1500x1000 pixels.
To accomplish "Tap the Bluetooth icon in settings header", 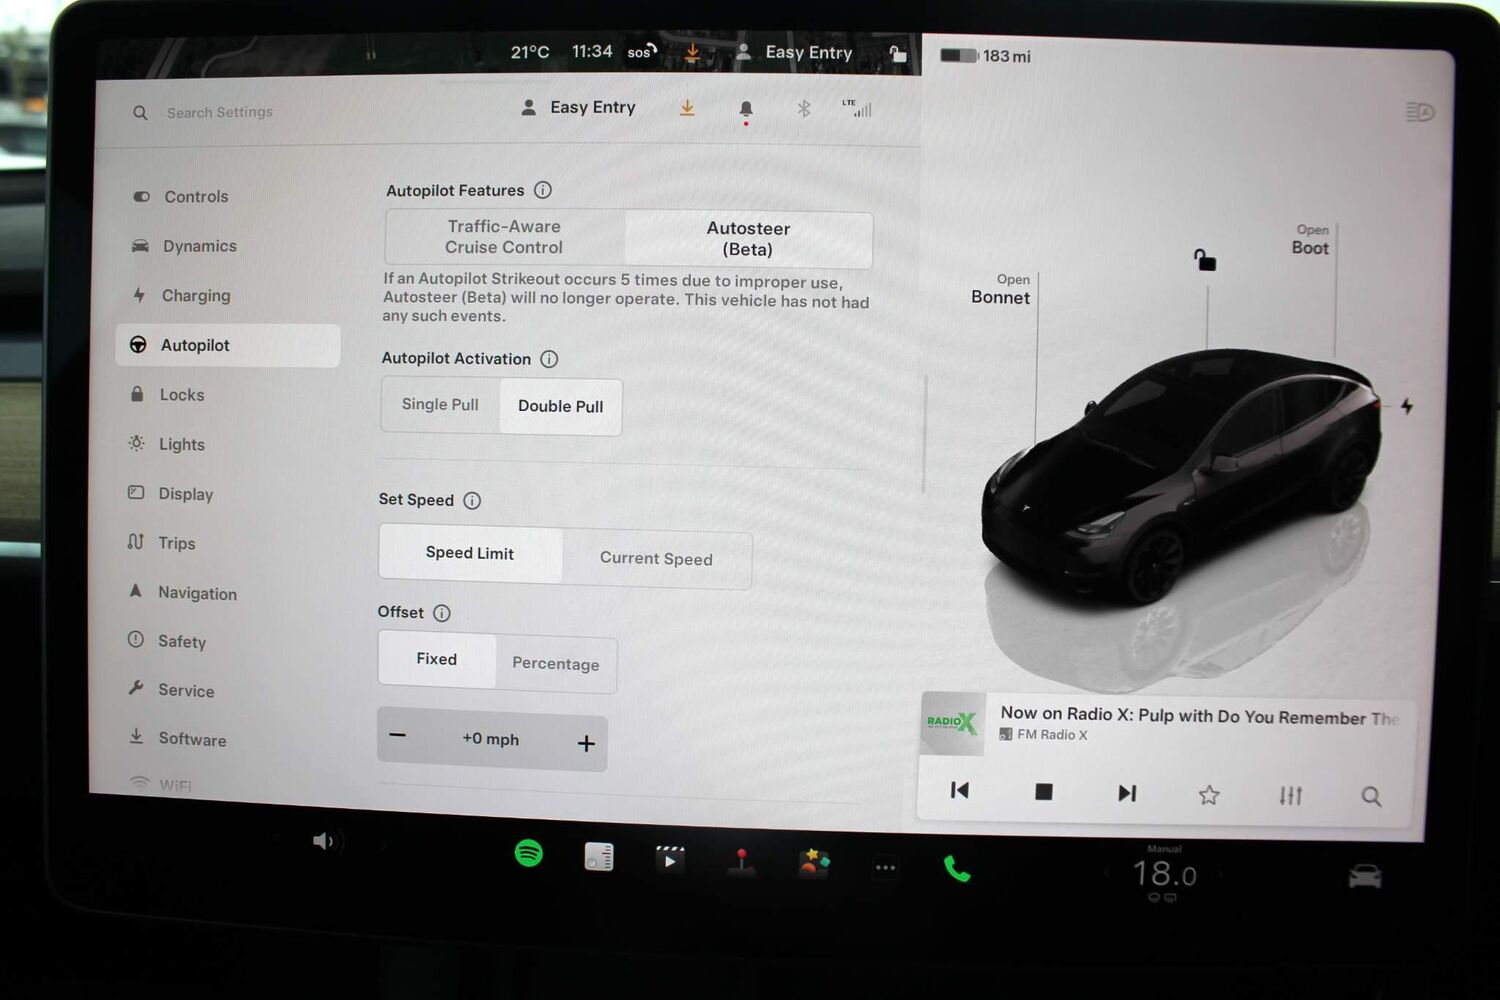I will [x=803, y=108].
